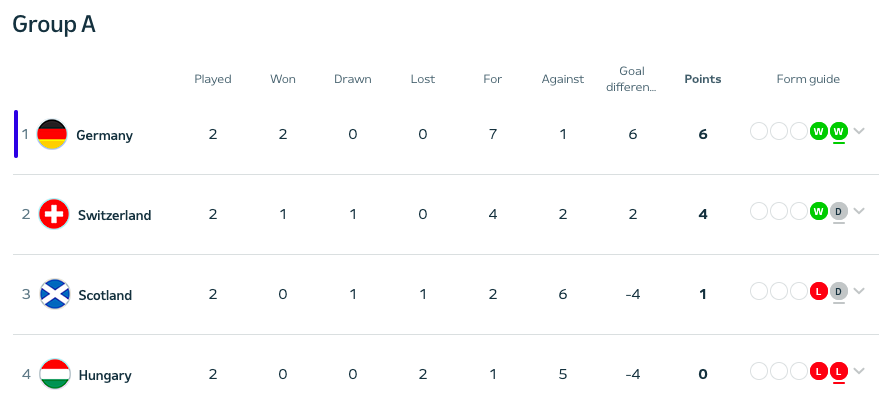Viewport: 894px width, 411px height.
Task: Click the Switzerland flag icon
Action: 53,214
